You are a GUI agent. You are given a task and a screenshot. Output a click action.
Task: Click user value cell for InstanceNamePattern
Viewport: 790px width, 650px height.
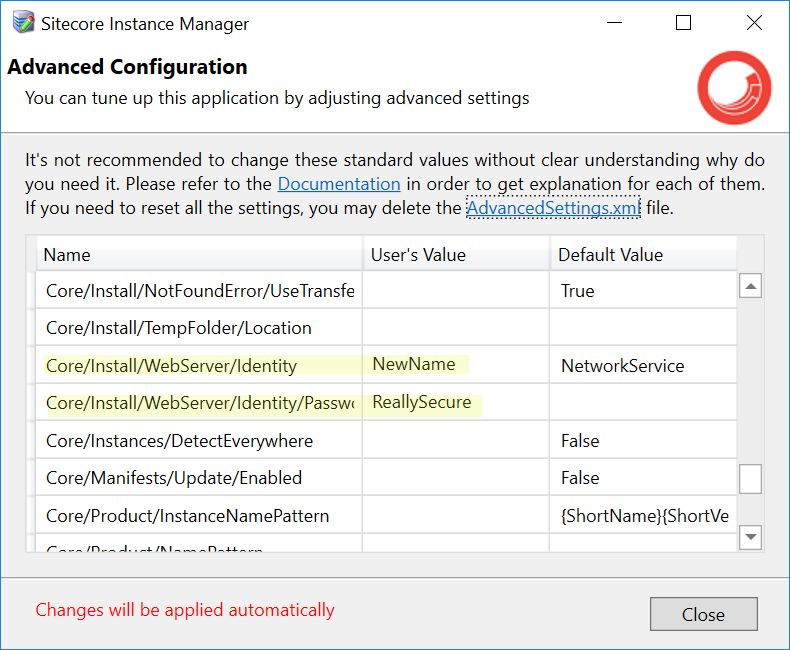[x=456, y=515]
